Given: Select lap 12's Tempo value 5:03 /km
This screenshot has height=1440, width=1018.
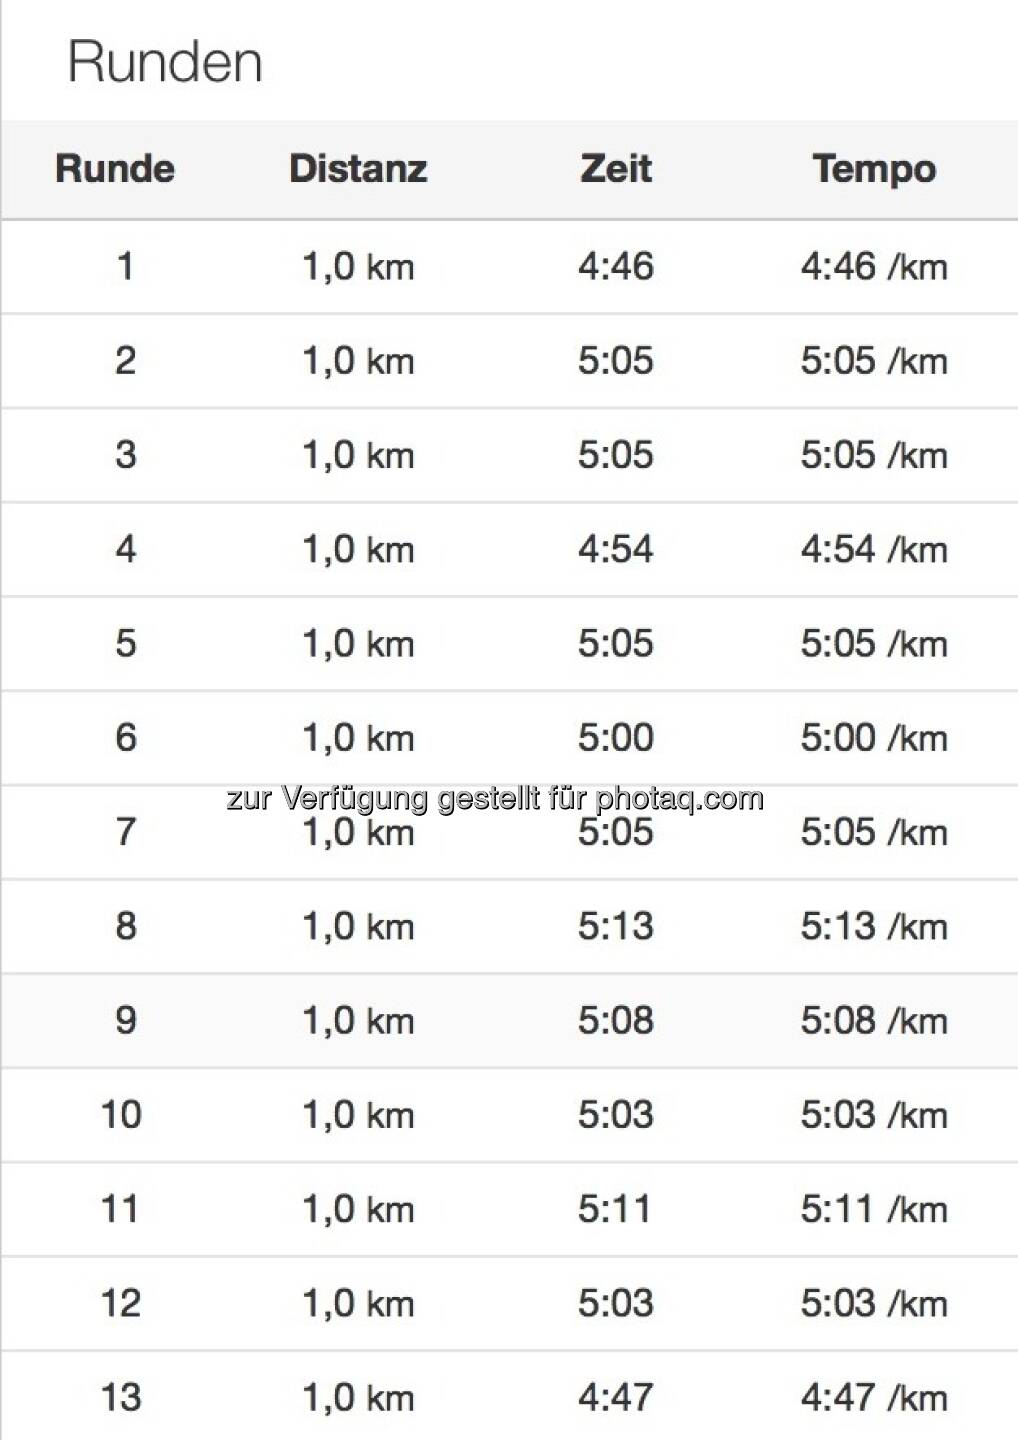Looking at the screenshot, I should tap(874, 1304).
